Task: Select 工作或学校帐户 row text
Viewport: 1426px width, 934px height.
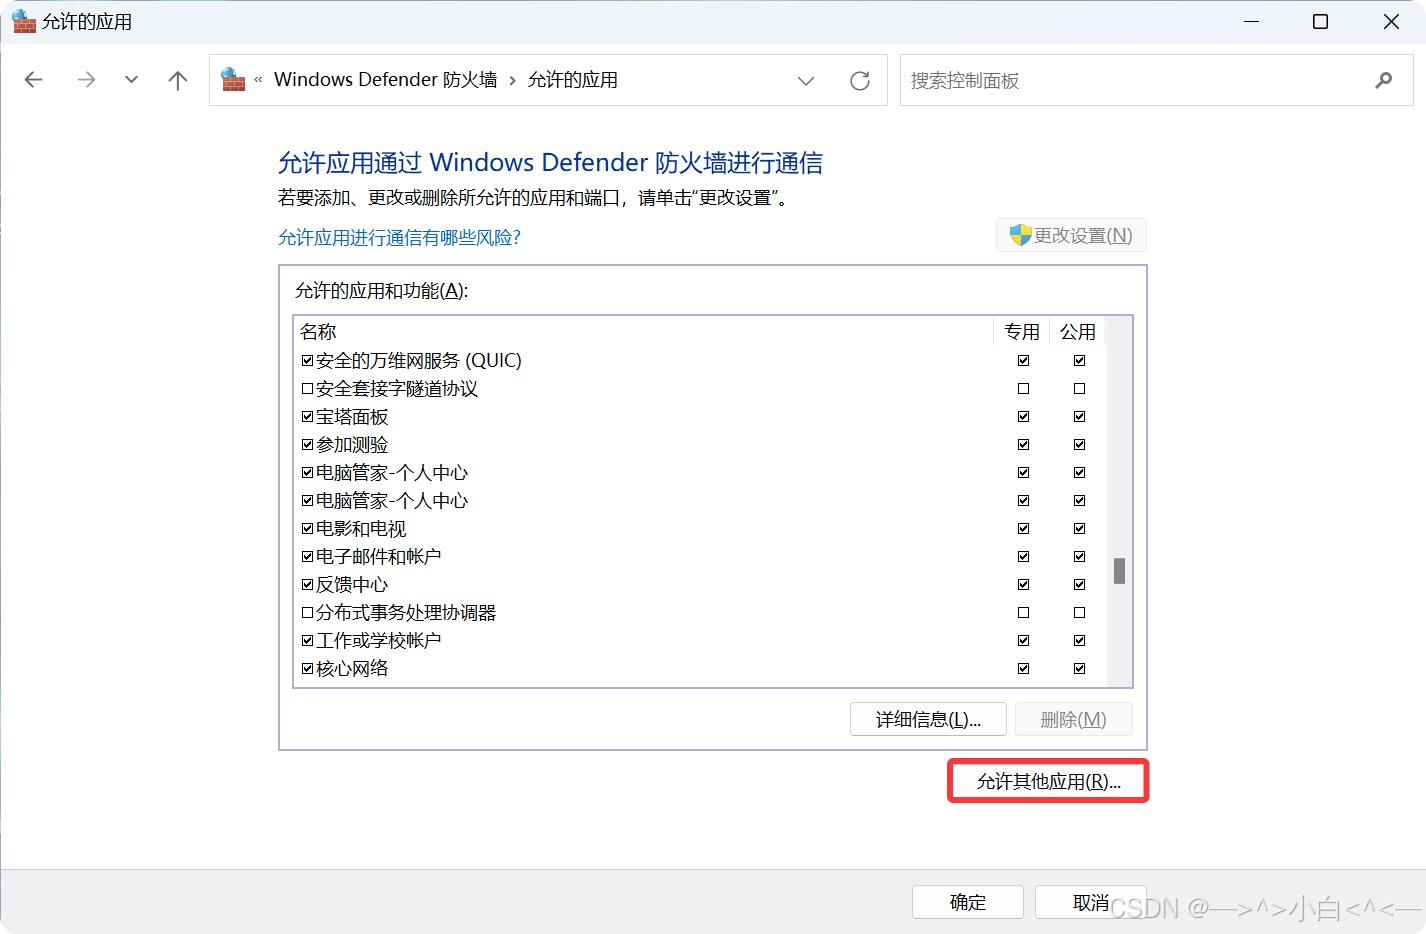Action: (x=378, y=640)
